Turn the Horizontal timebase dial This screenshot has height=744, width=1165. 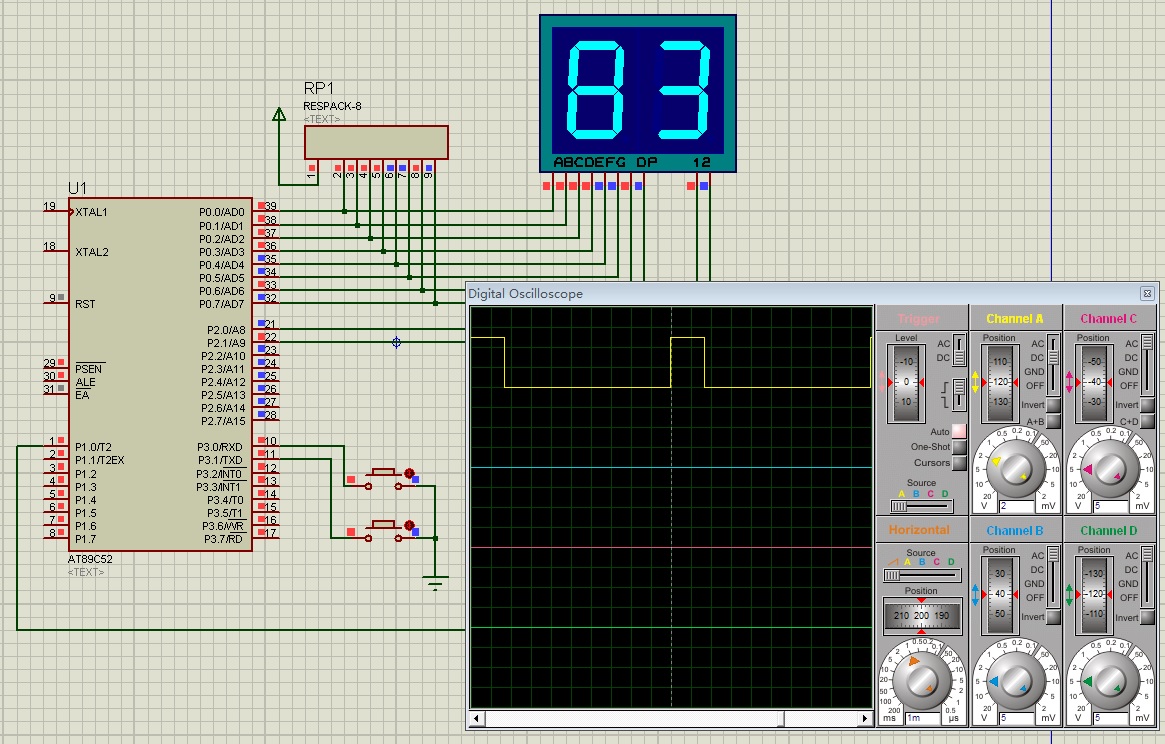(x=921, y=679)
